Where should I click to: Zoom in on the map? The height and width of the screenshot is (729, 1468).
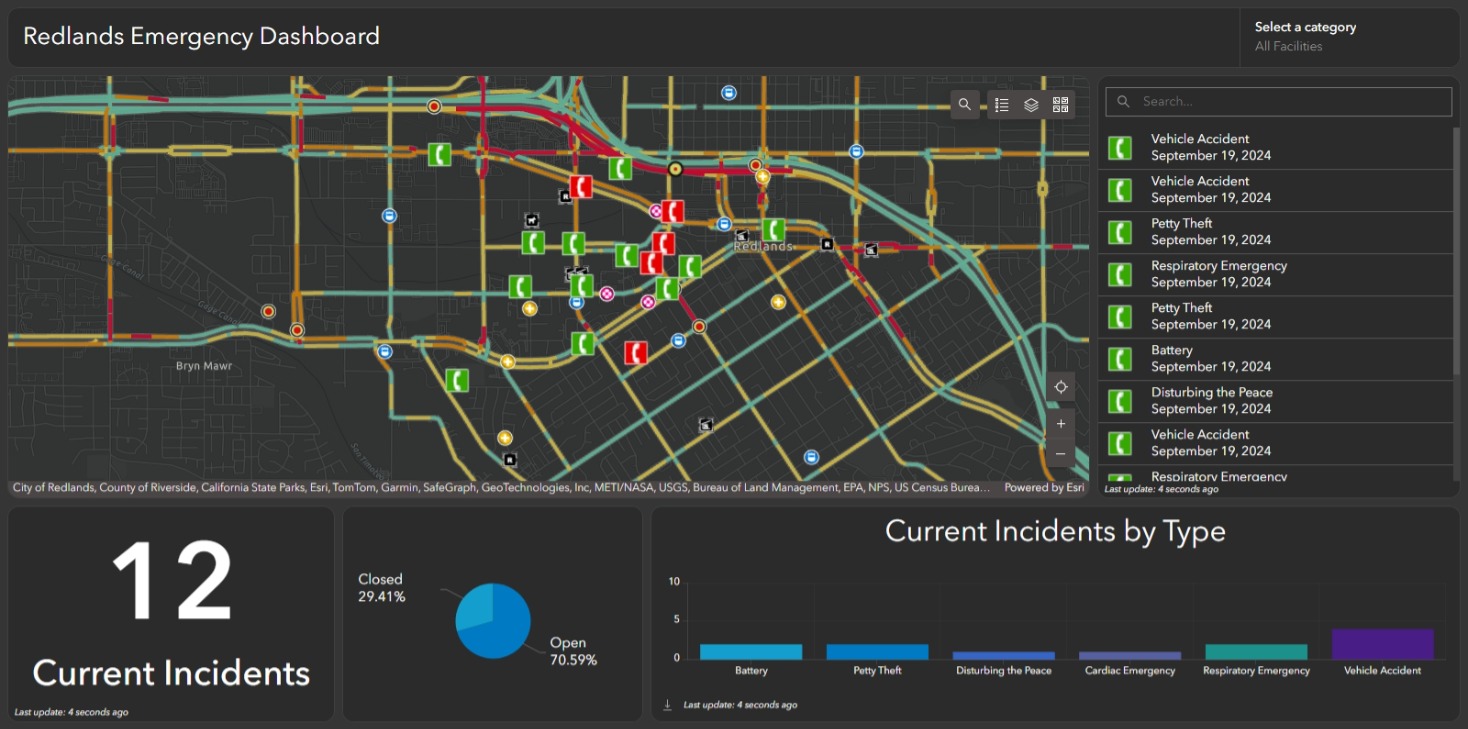(x=1061, y=424)
